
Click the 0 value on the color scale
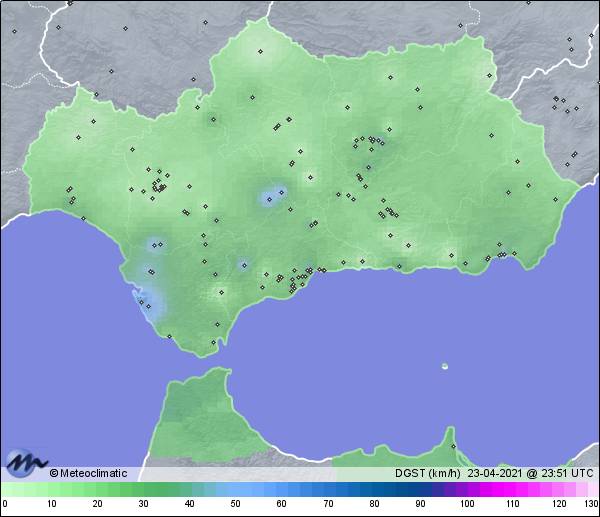click(x=5, y=504)
